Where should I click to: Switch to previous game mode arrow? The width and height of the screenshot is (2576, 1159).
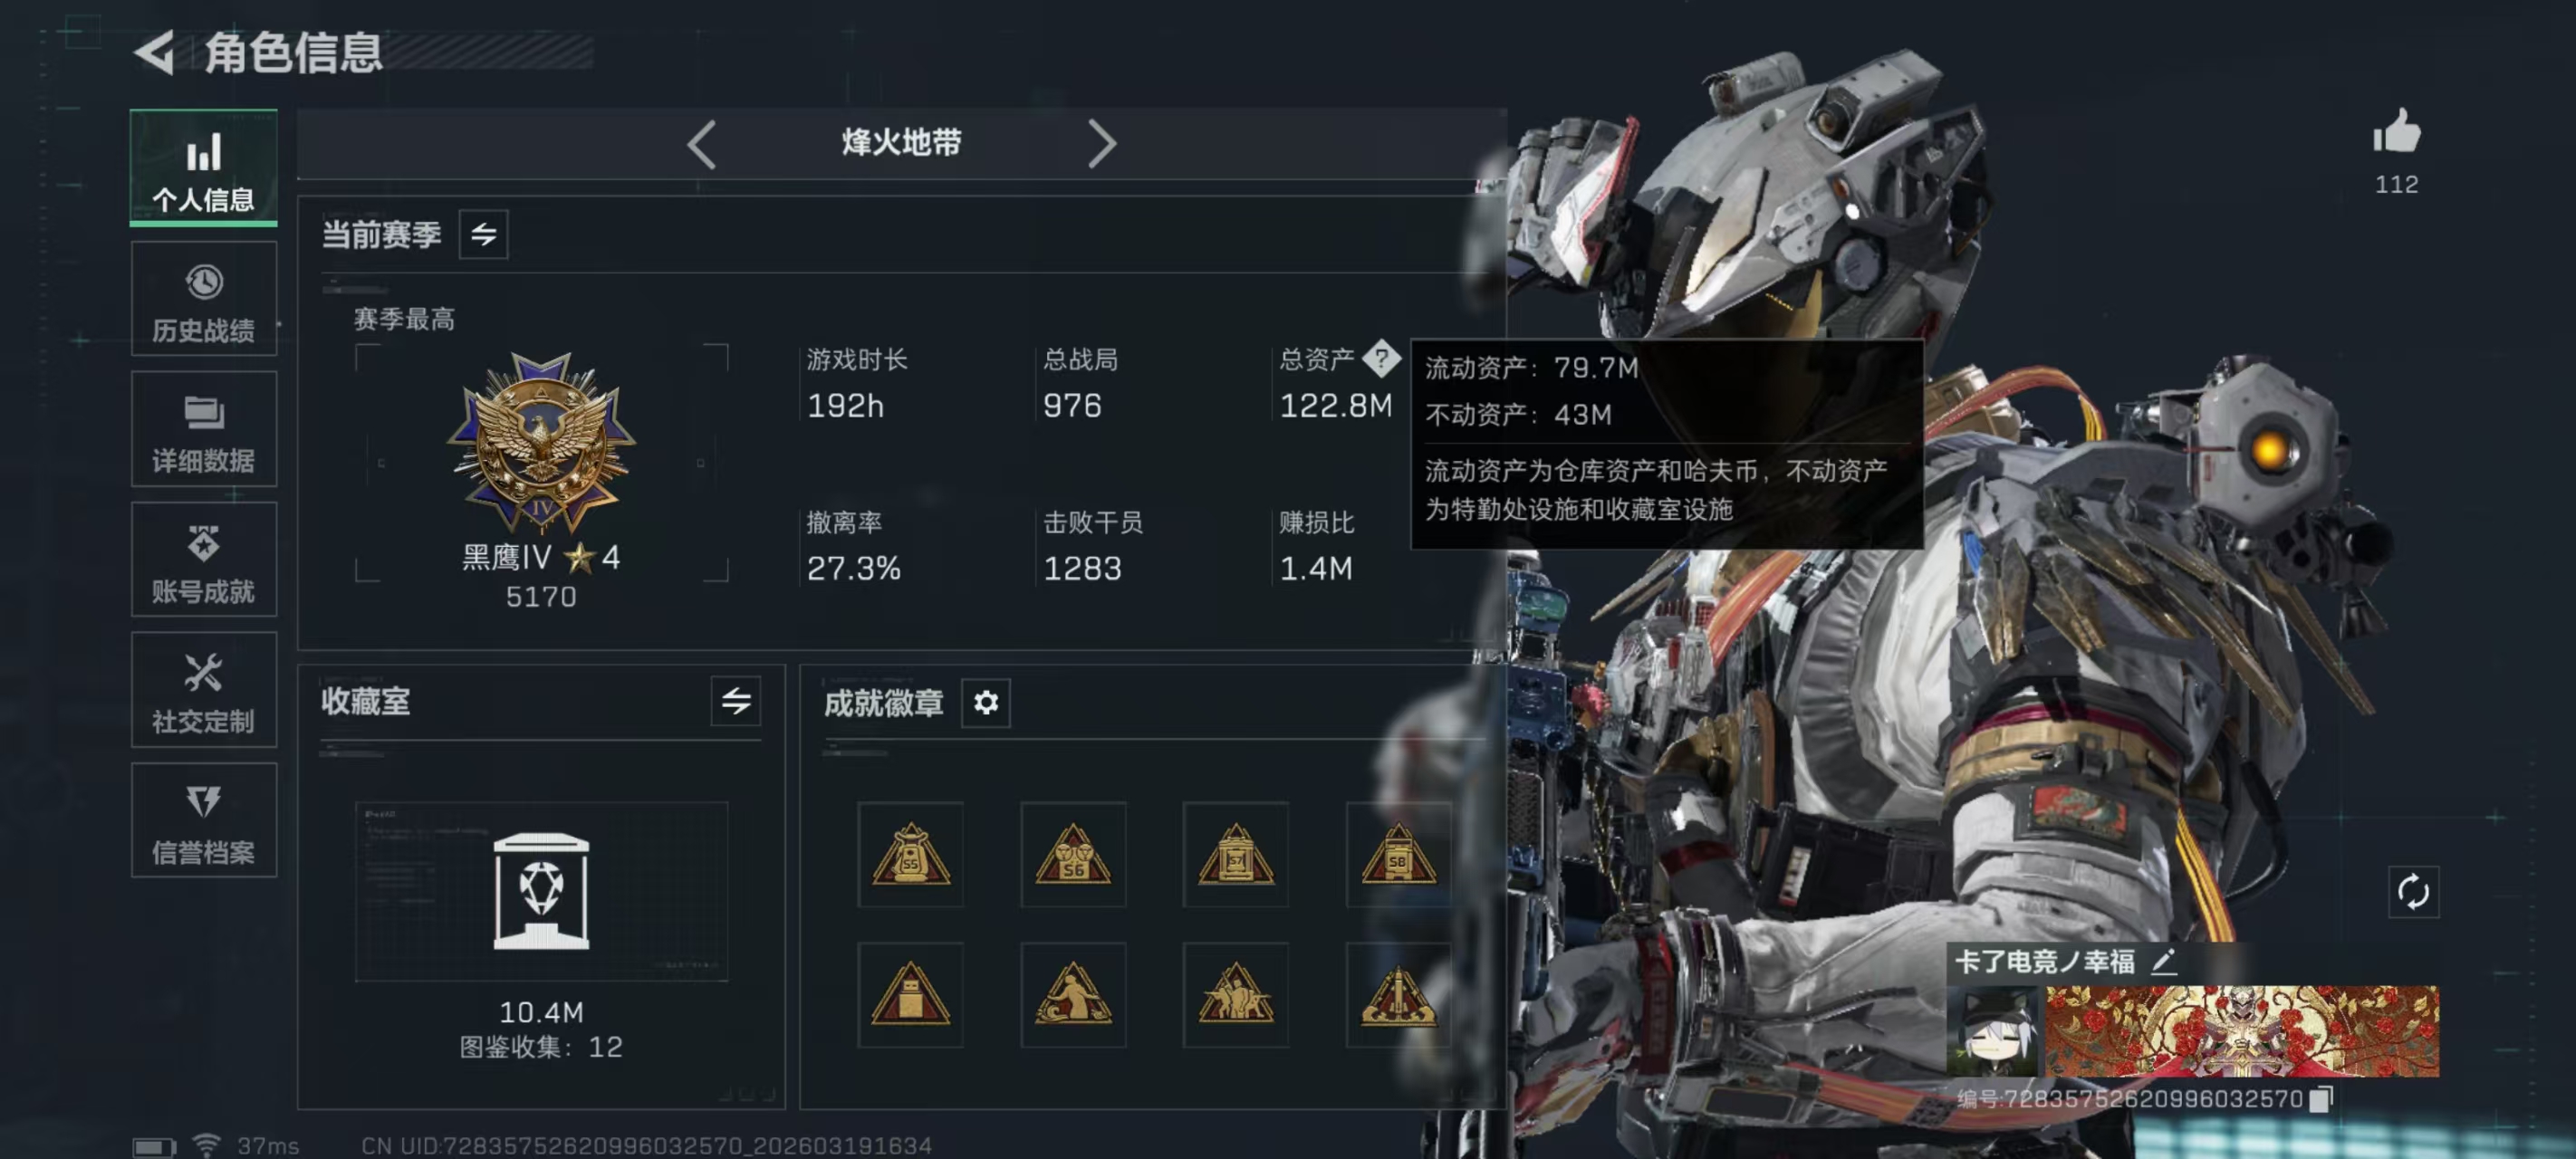click(x=702, y=144)
